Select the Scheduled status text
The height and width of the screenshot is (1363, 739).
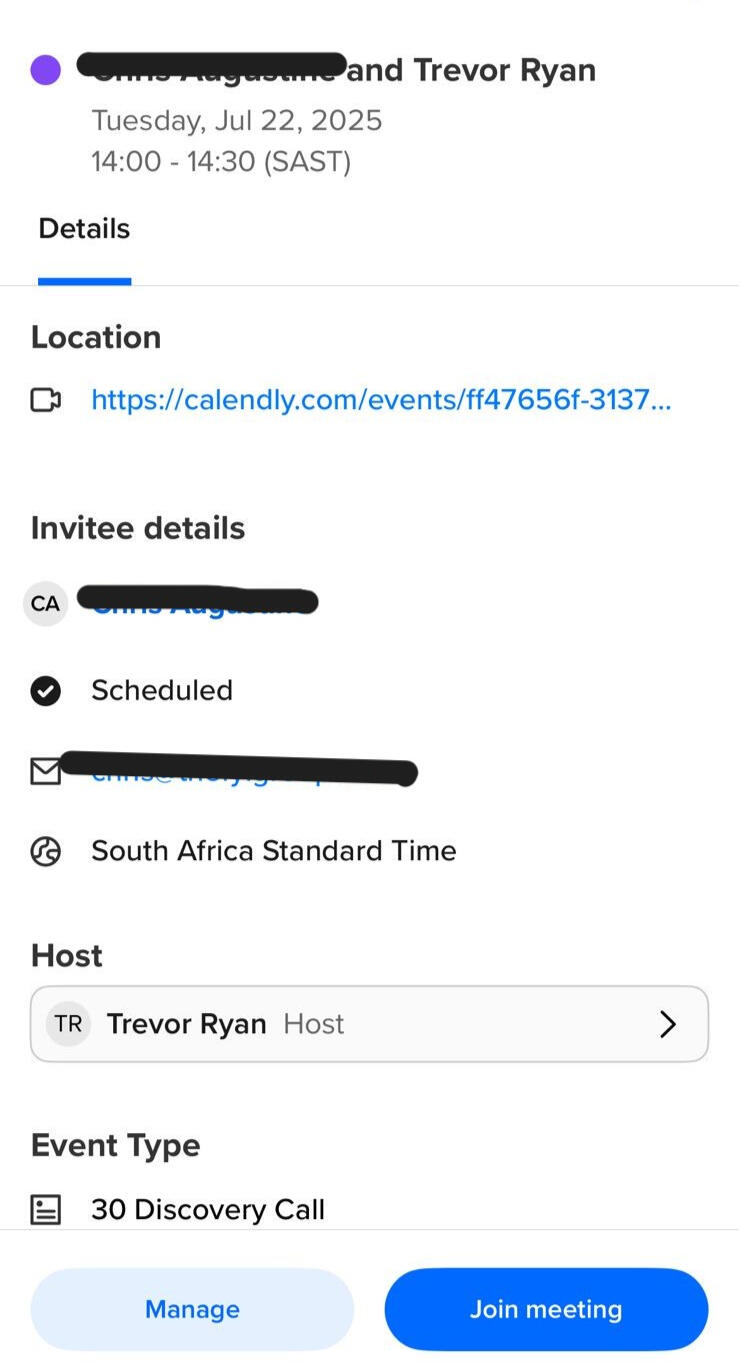pos(162,690)
